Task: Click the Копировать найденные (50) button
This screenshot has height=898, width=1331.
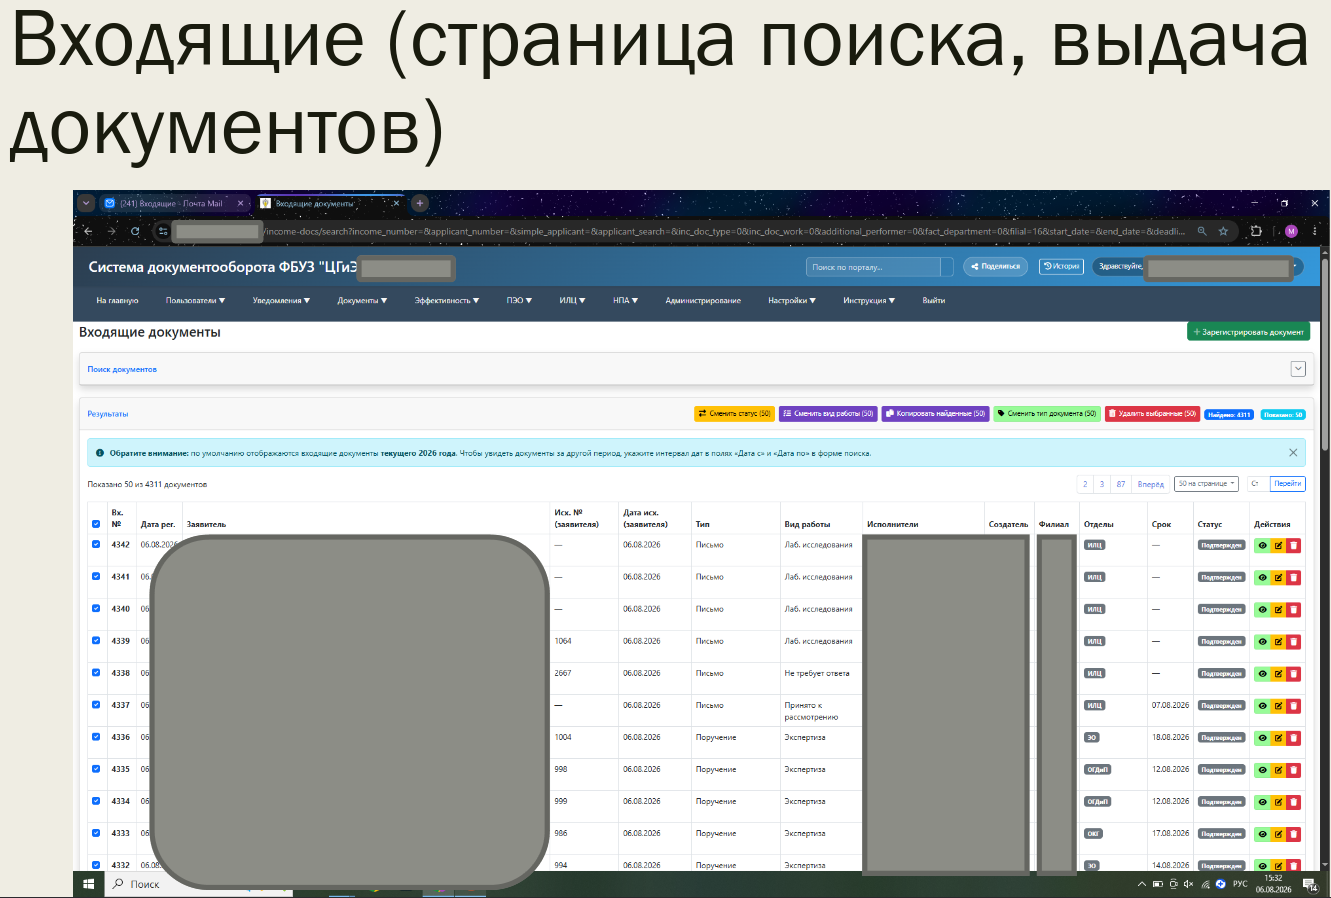Action: pos(935,414)
